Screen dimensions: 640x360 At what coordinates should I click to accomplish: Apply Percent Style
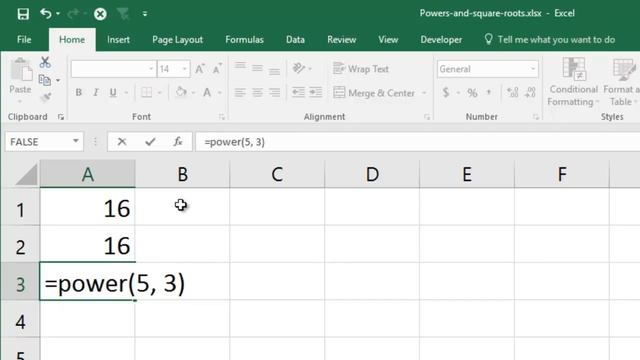point(472,93)
